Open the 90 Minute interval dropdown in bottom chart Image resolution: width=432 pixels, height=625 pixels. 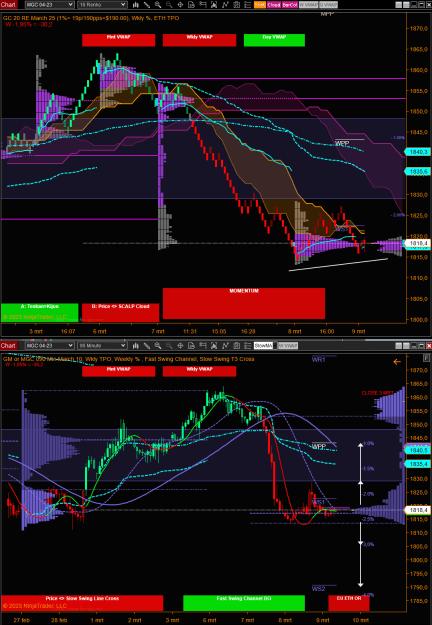coord(102,346)
